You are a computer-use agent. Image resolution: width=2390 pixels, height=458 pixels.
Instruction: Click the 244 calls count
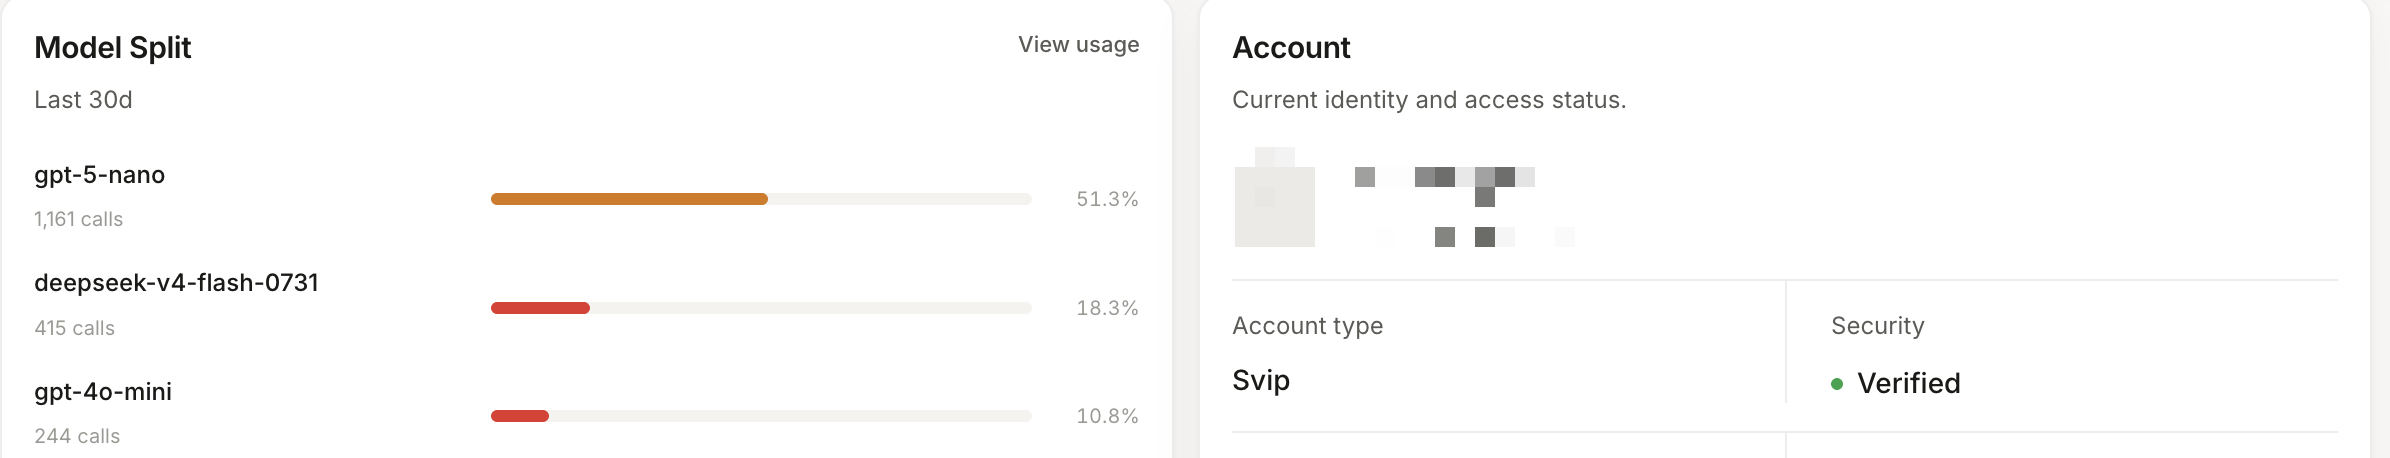77,436
